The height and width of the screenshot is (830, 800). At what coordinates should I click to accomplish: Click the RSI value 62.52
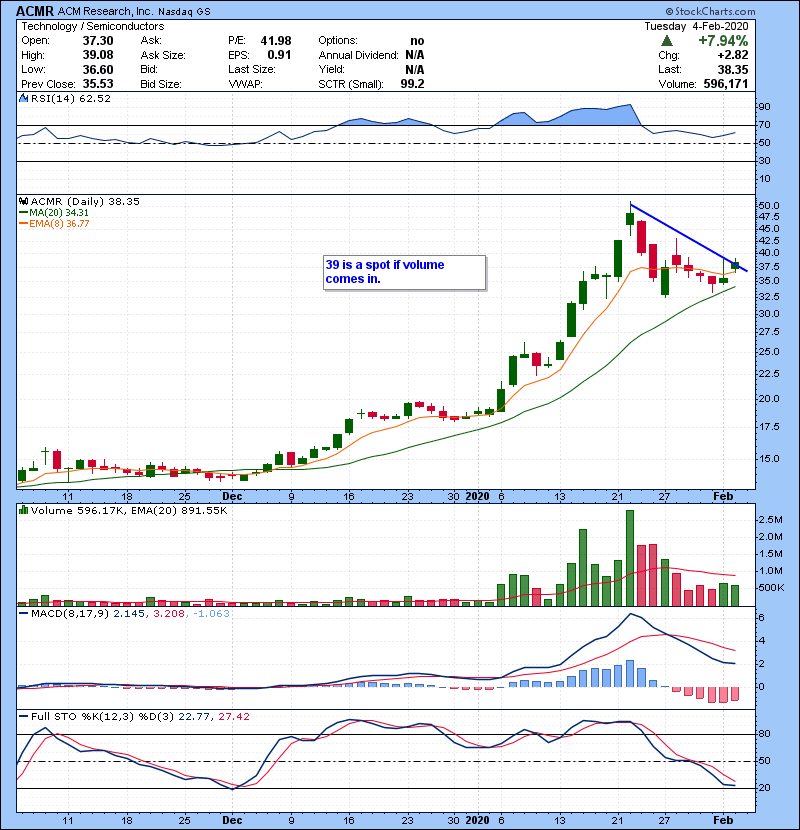pos(95,98)
